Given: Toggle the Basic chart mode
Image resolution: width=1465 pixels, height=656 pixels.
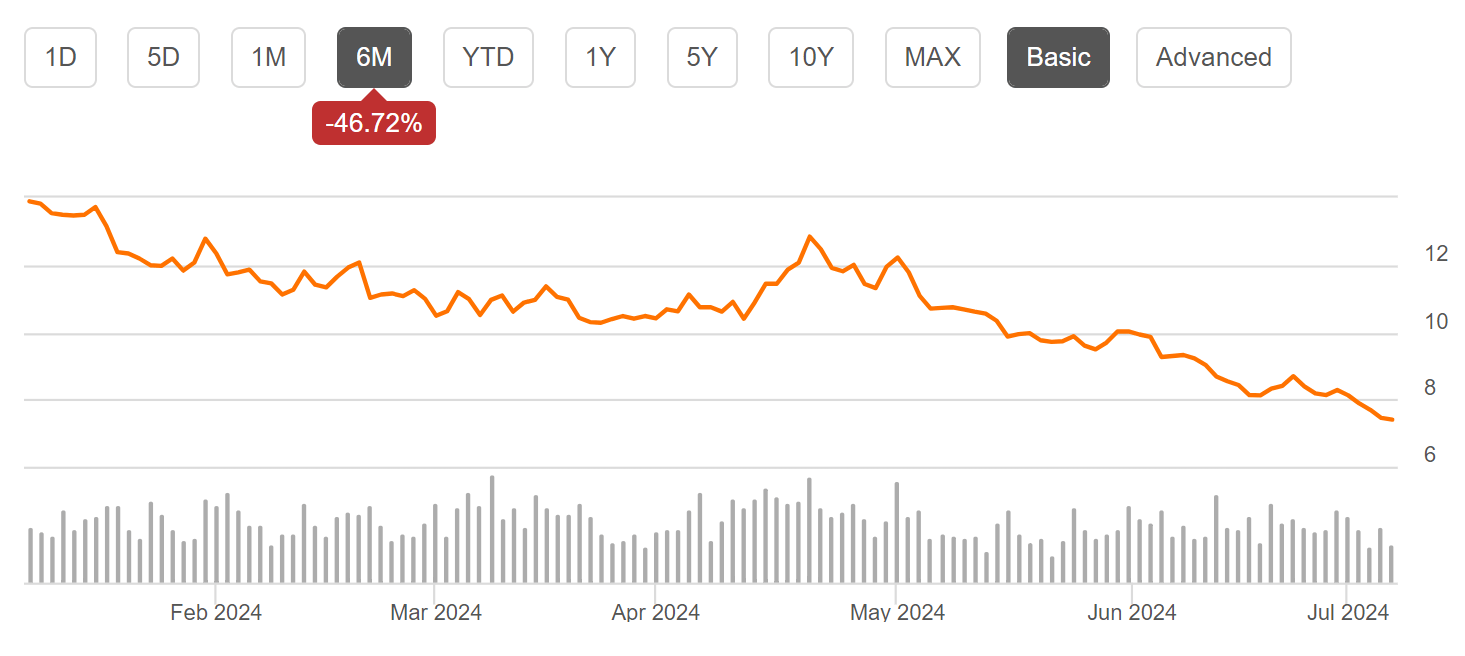Looking at the screenshot, I should 1058,57.
